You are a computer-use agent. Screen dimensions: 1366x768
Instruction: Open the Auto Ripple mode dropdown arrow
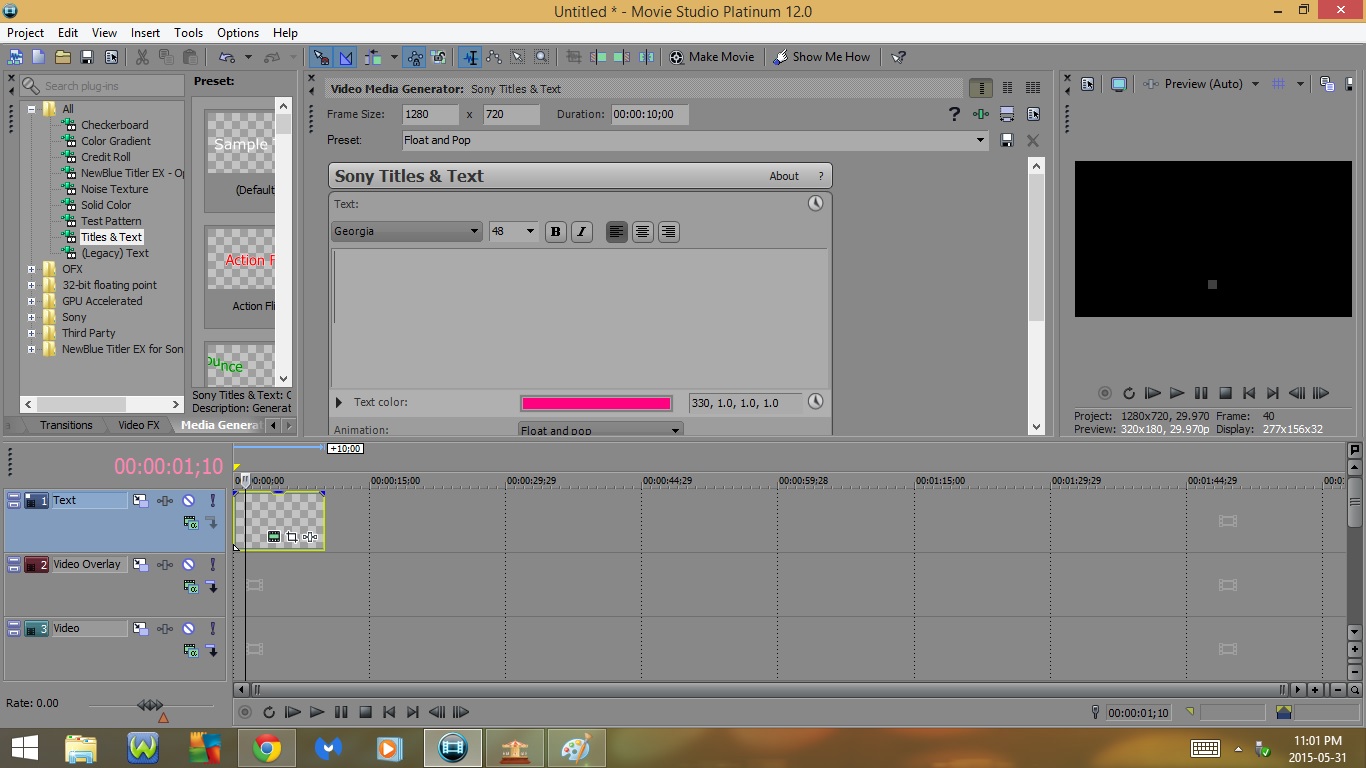394,57
